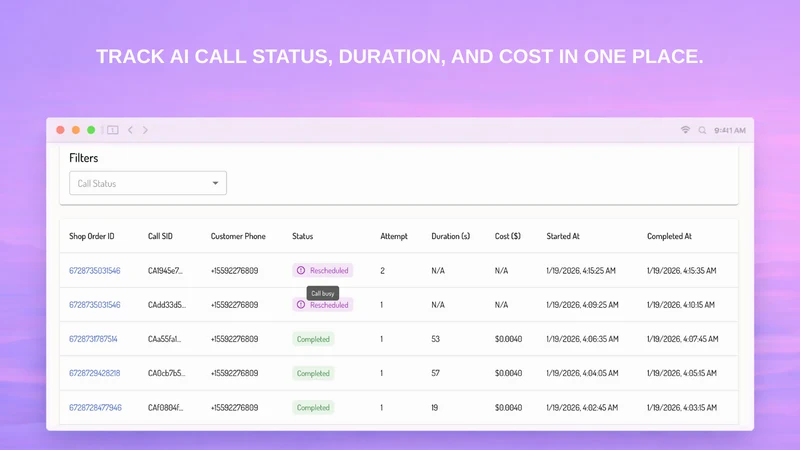This screenshot has width=800, height=450.
Task: Click the Call busy tooltip
Action: click(x=323, y=293)
